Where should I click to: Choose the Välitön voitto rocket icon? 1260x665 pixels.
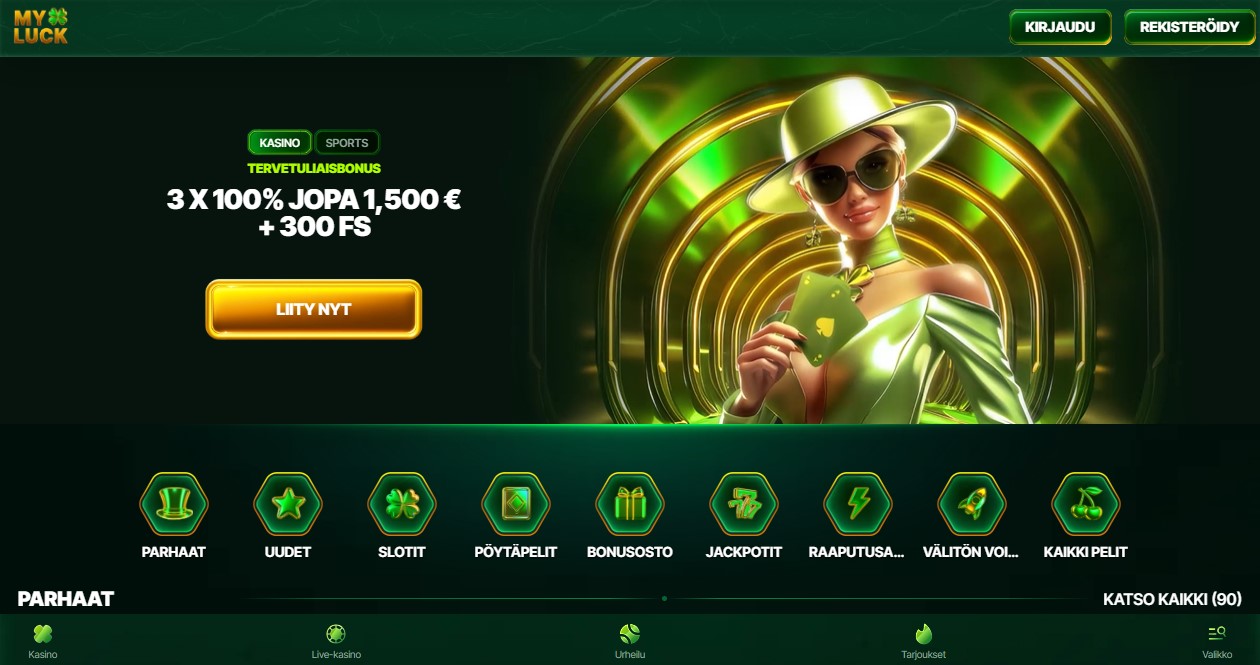(972, 504)
